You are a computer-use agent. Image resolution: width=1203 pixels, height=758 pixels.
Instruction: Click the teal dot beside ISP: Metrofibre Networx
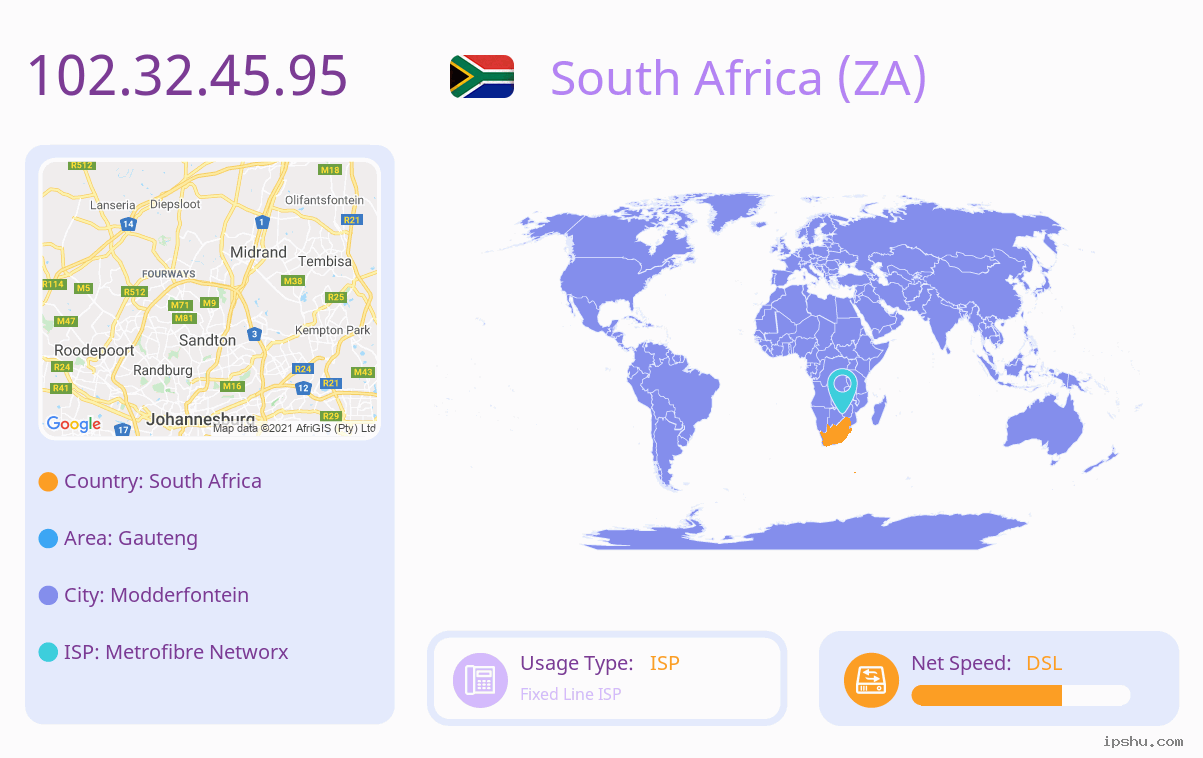click(x=48, y=653)
